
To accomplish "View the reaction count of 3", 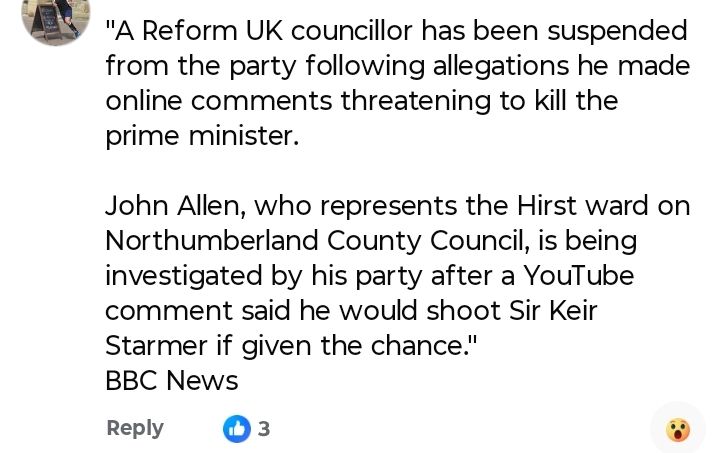I will click(x=264, y=429).
